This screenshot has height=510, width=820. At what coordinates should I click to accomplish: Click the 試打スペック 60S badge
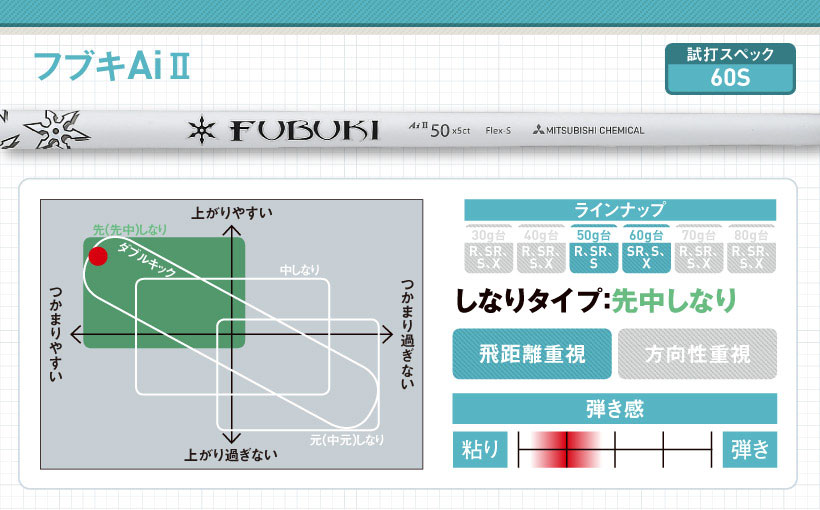(730, 67)
